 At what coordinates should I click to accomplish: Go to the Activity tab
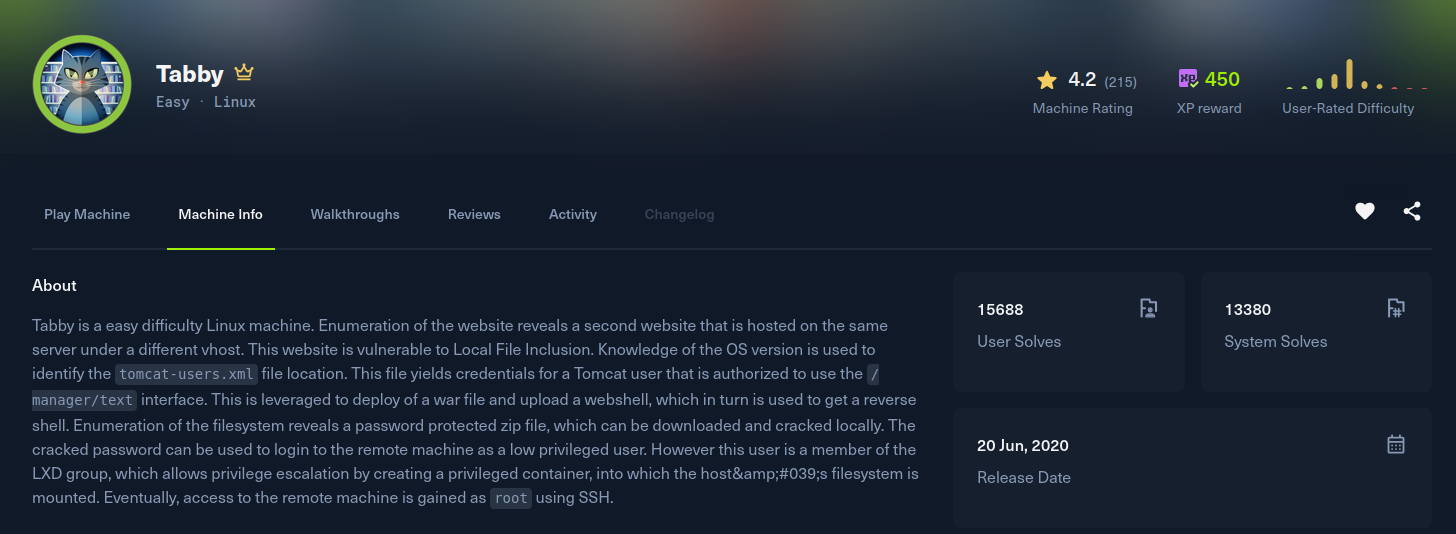click(x=573, y=214)
